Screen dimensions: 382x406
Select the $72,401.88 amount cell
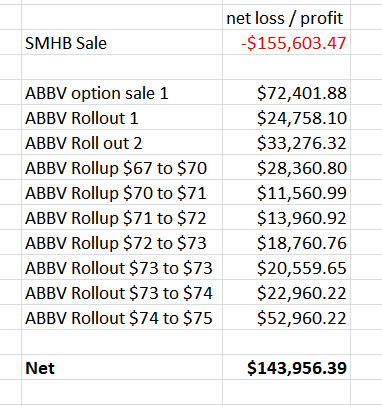tap(286, 92)
